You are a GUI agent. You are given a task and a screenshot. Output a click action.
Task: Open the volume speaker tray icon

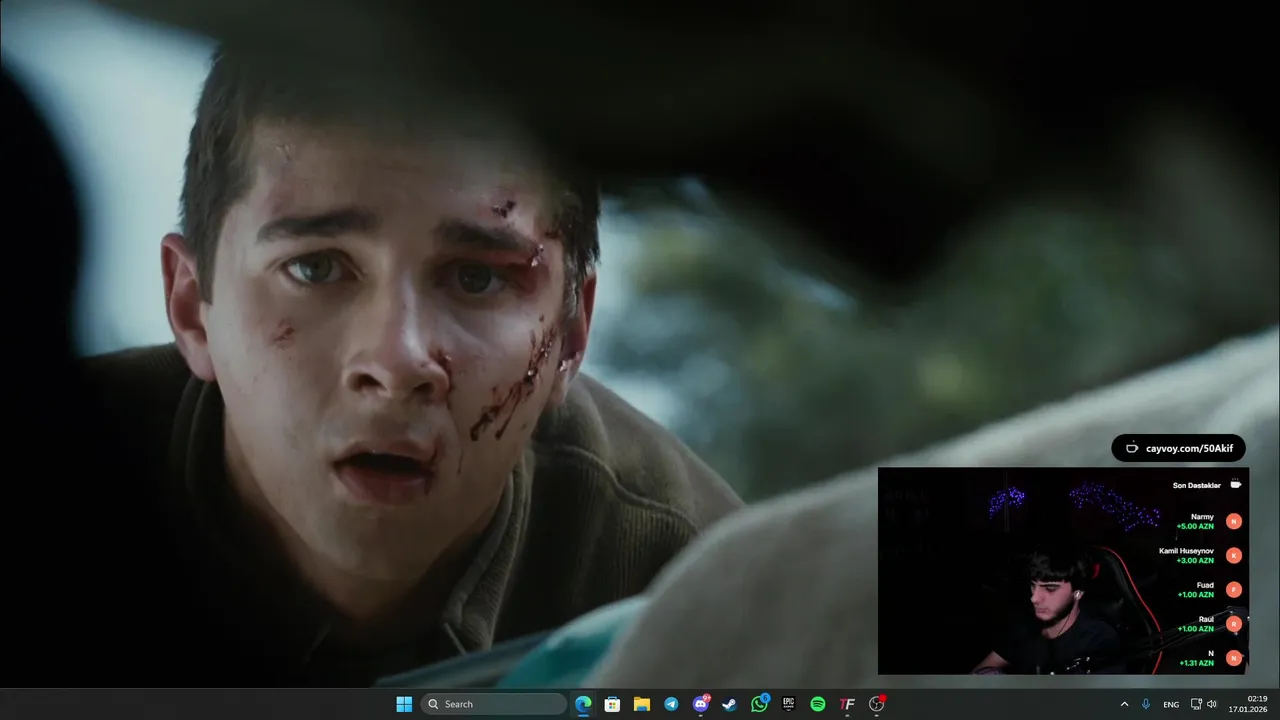(x=1212, y=704)
